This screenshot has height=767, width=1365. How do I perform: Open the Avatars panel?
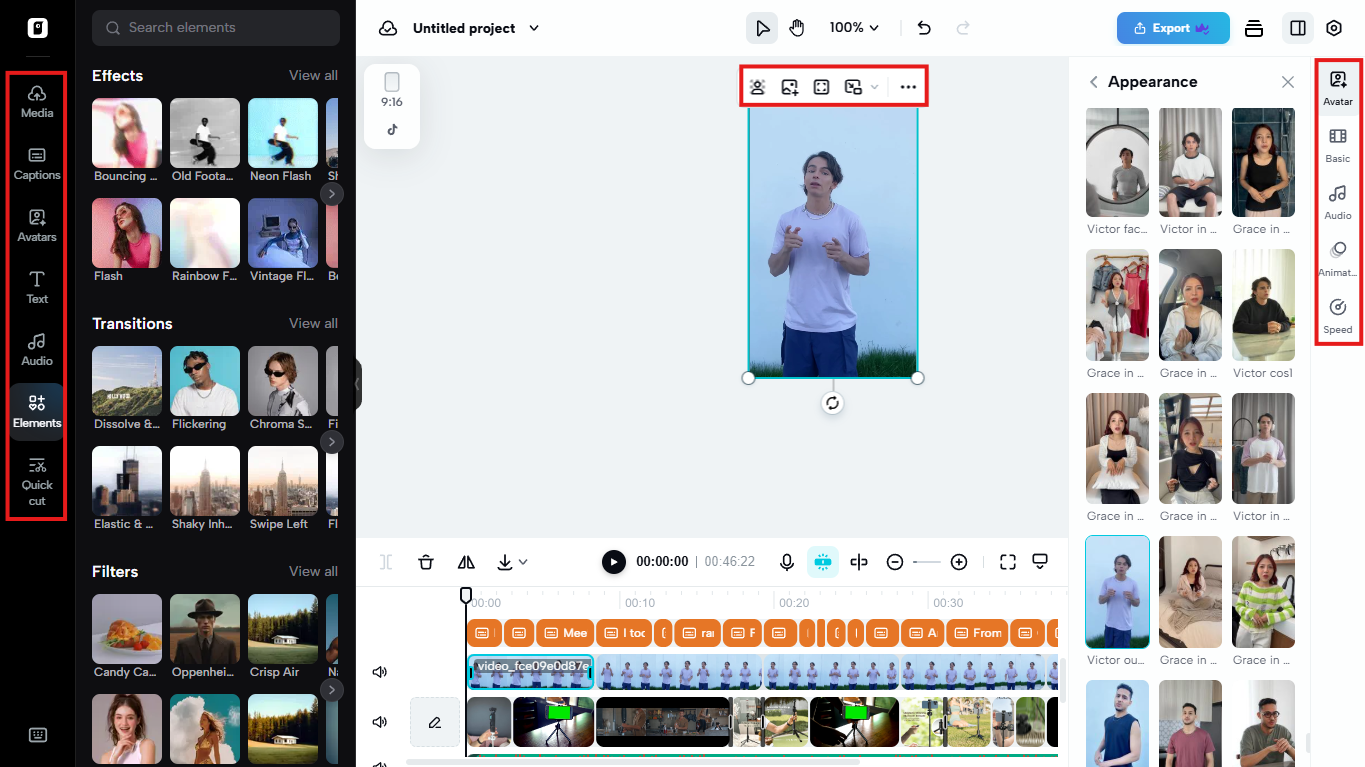(x=36, y=226)
